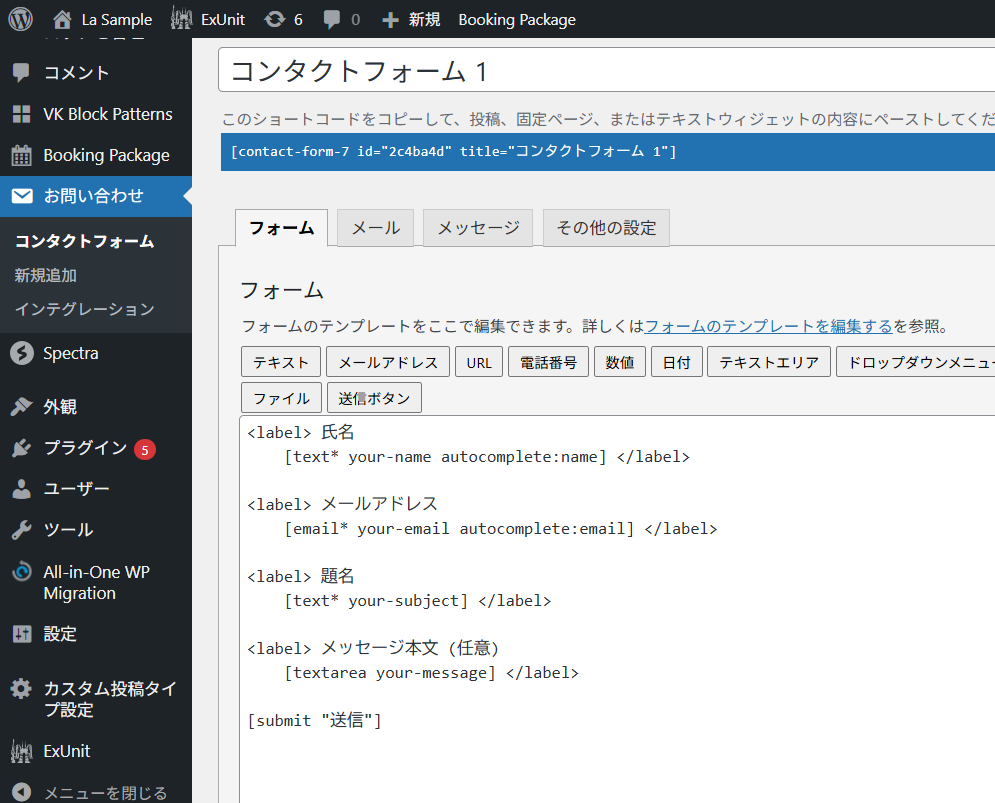Insert a メールアドレス tag
Screen dimensions: 995x803
pyautogui.click(x=388, y=362)
